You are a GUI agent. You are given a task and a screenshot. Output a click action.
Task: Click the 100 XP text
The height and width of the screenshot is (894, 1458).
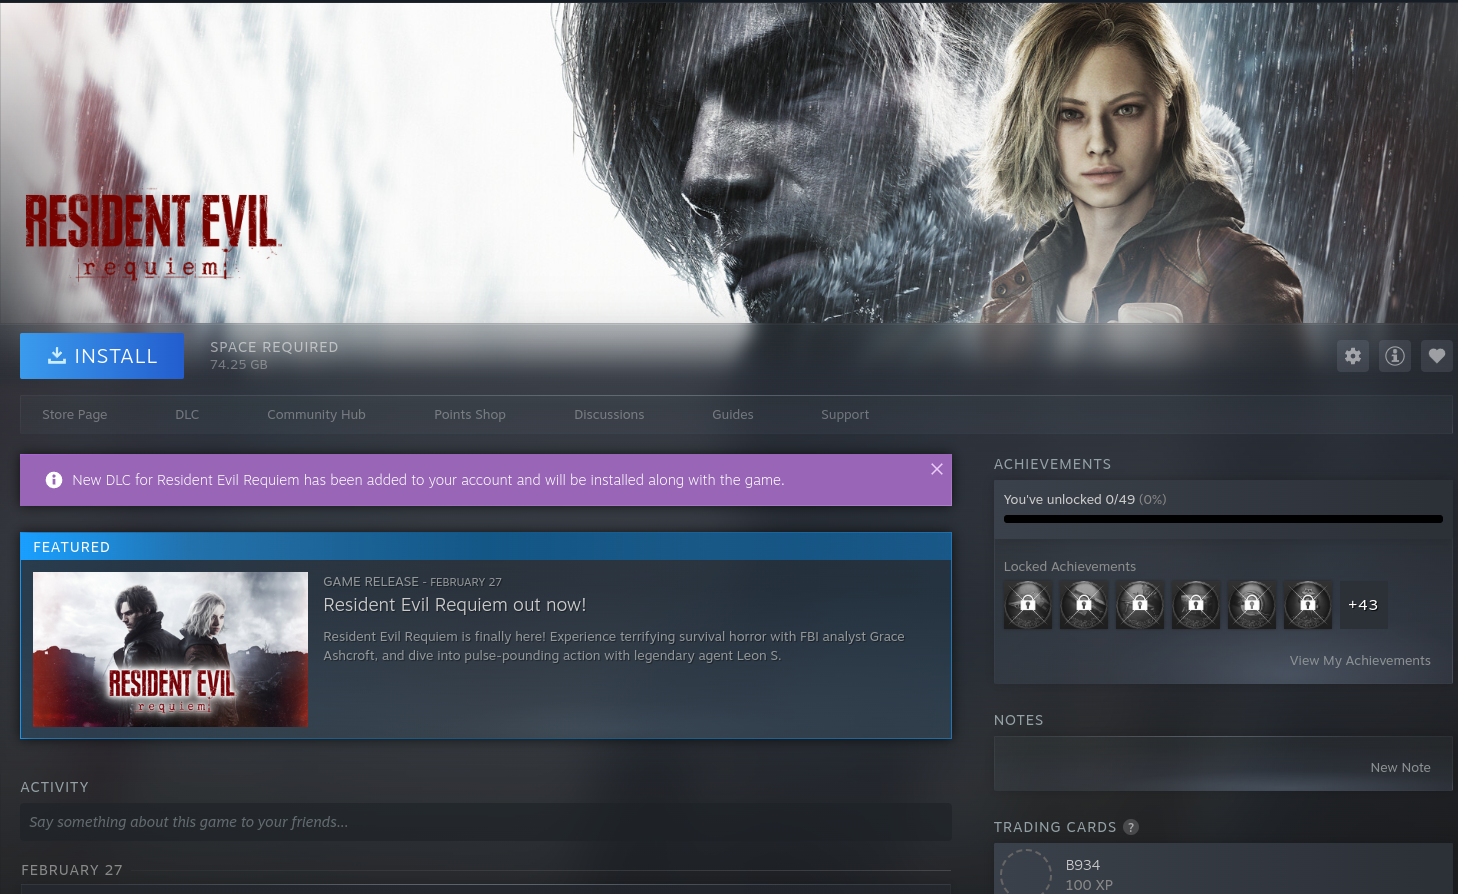click(1089, 885)
